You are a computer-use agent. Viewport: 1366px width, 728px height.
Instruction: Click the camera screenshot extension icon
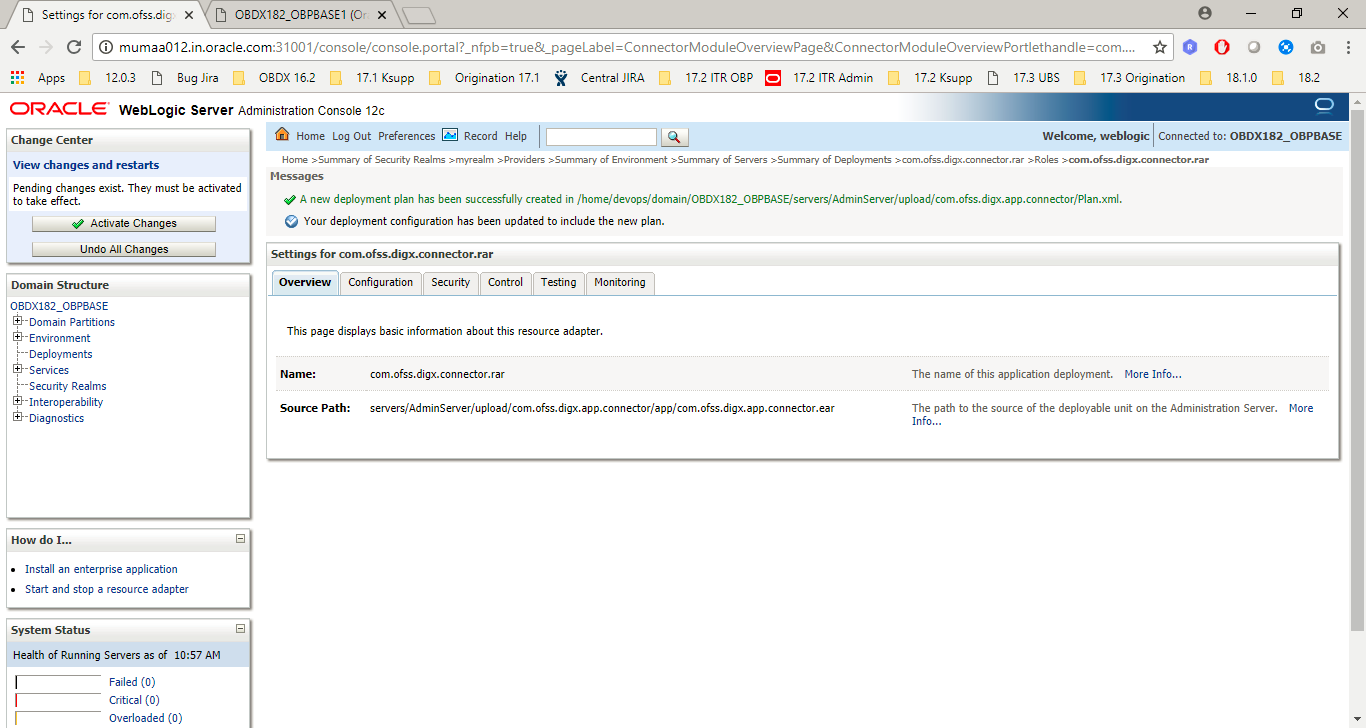1318,47
